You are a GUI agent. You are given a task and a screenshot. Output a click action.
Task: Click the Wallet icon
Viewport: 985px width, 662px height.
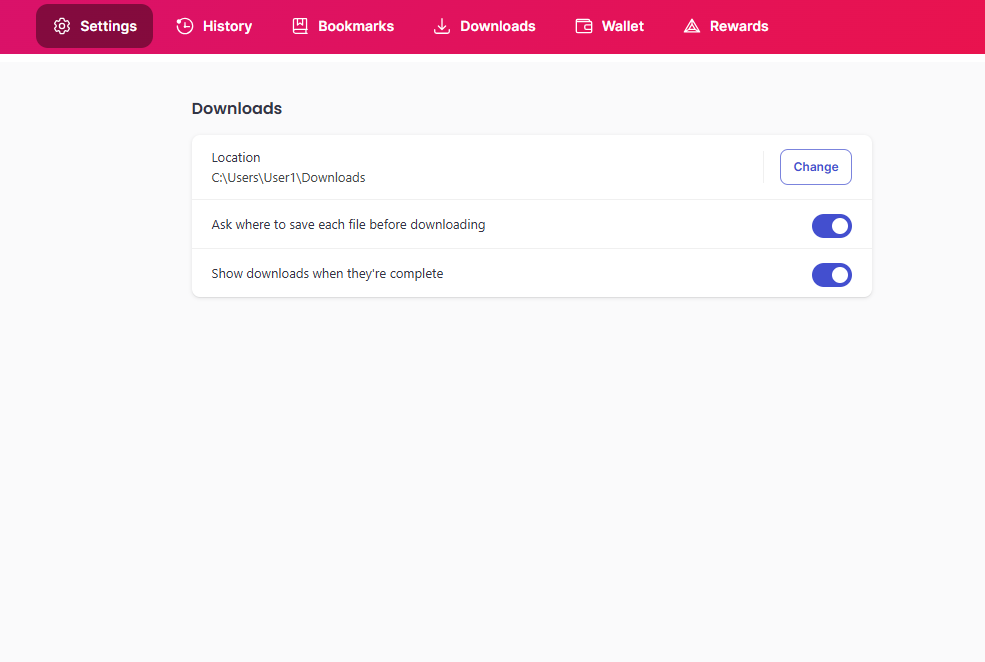coord(584,26)
